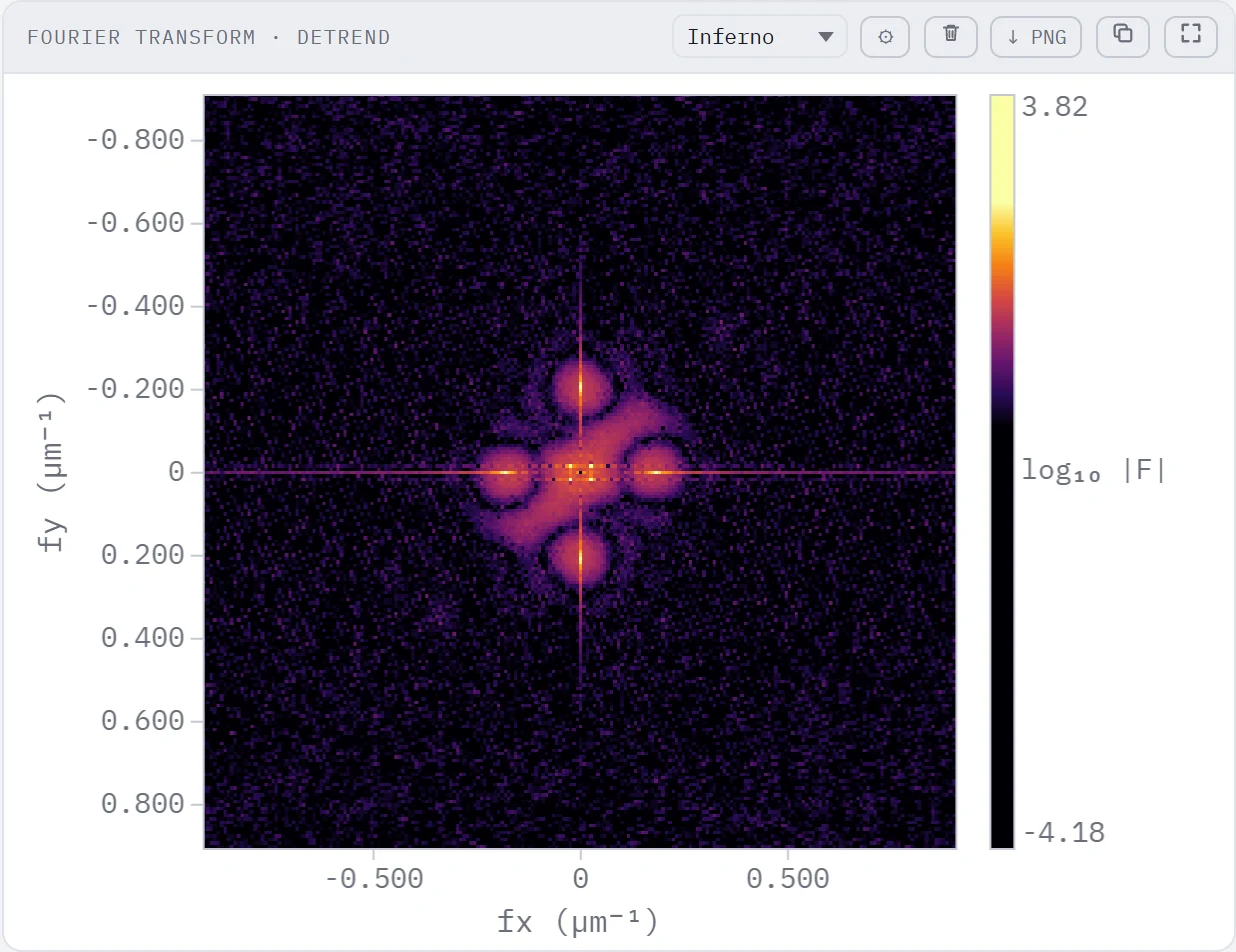Download the plot as PNG
Image resolution: width=1236 pixels, height=952 pixels.
click(x=1036, y=37)
